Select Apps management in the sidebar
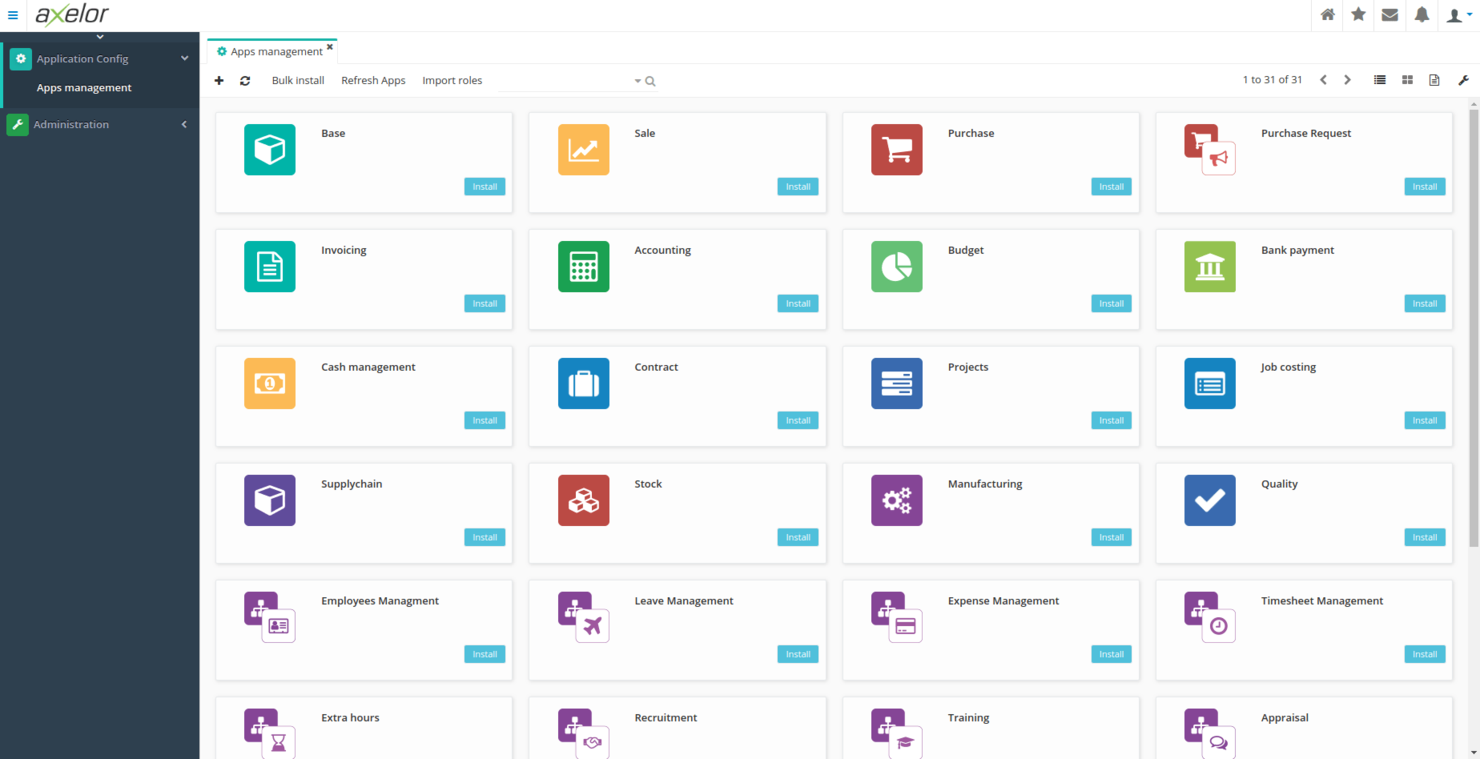 tap(84, 87)
